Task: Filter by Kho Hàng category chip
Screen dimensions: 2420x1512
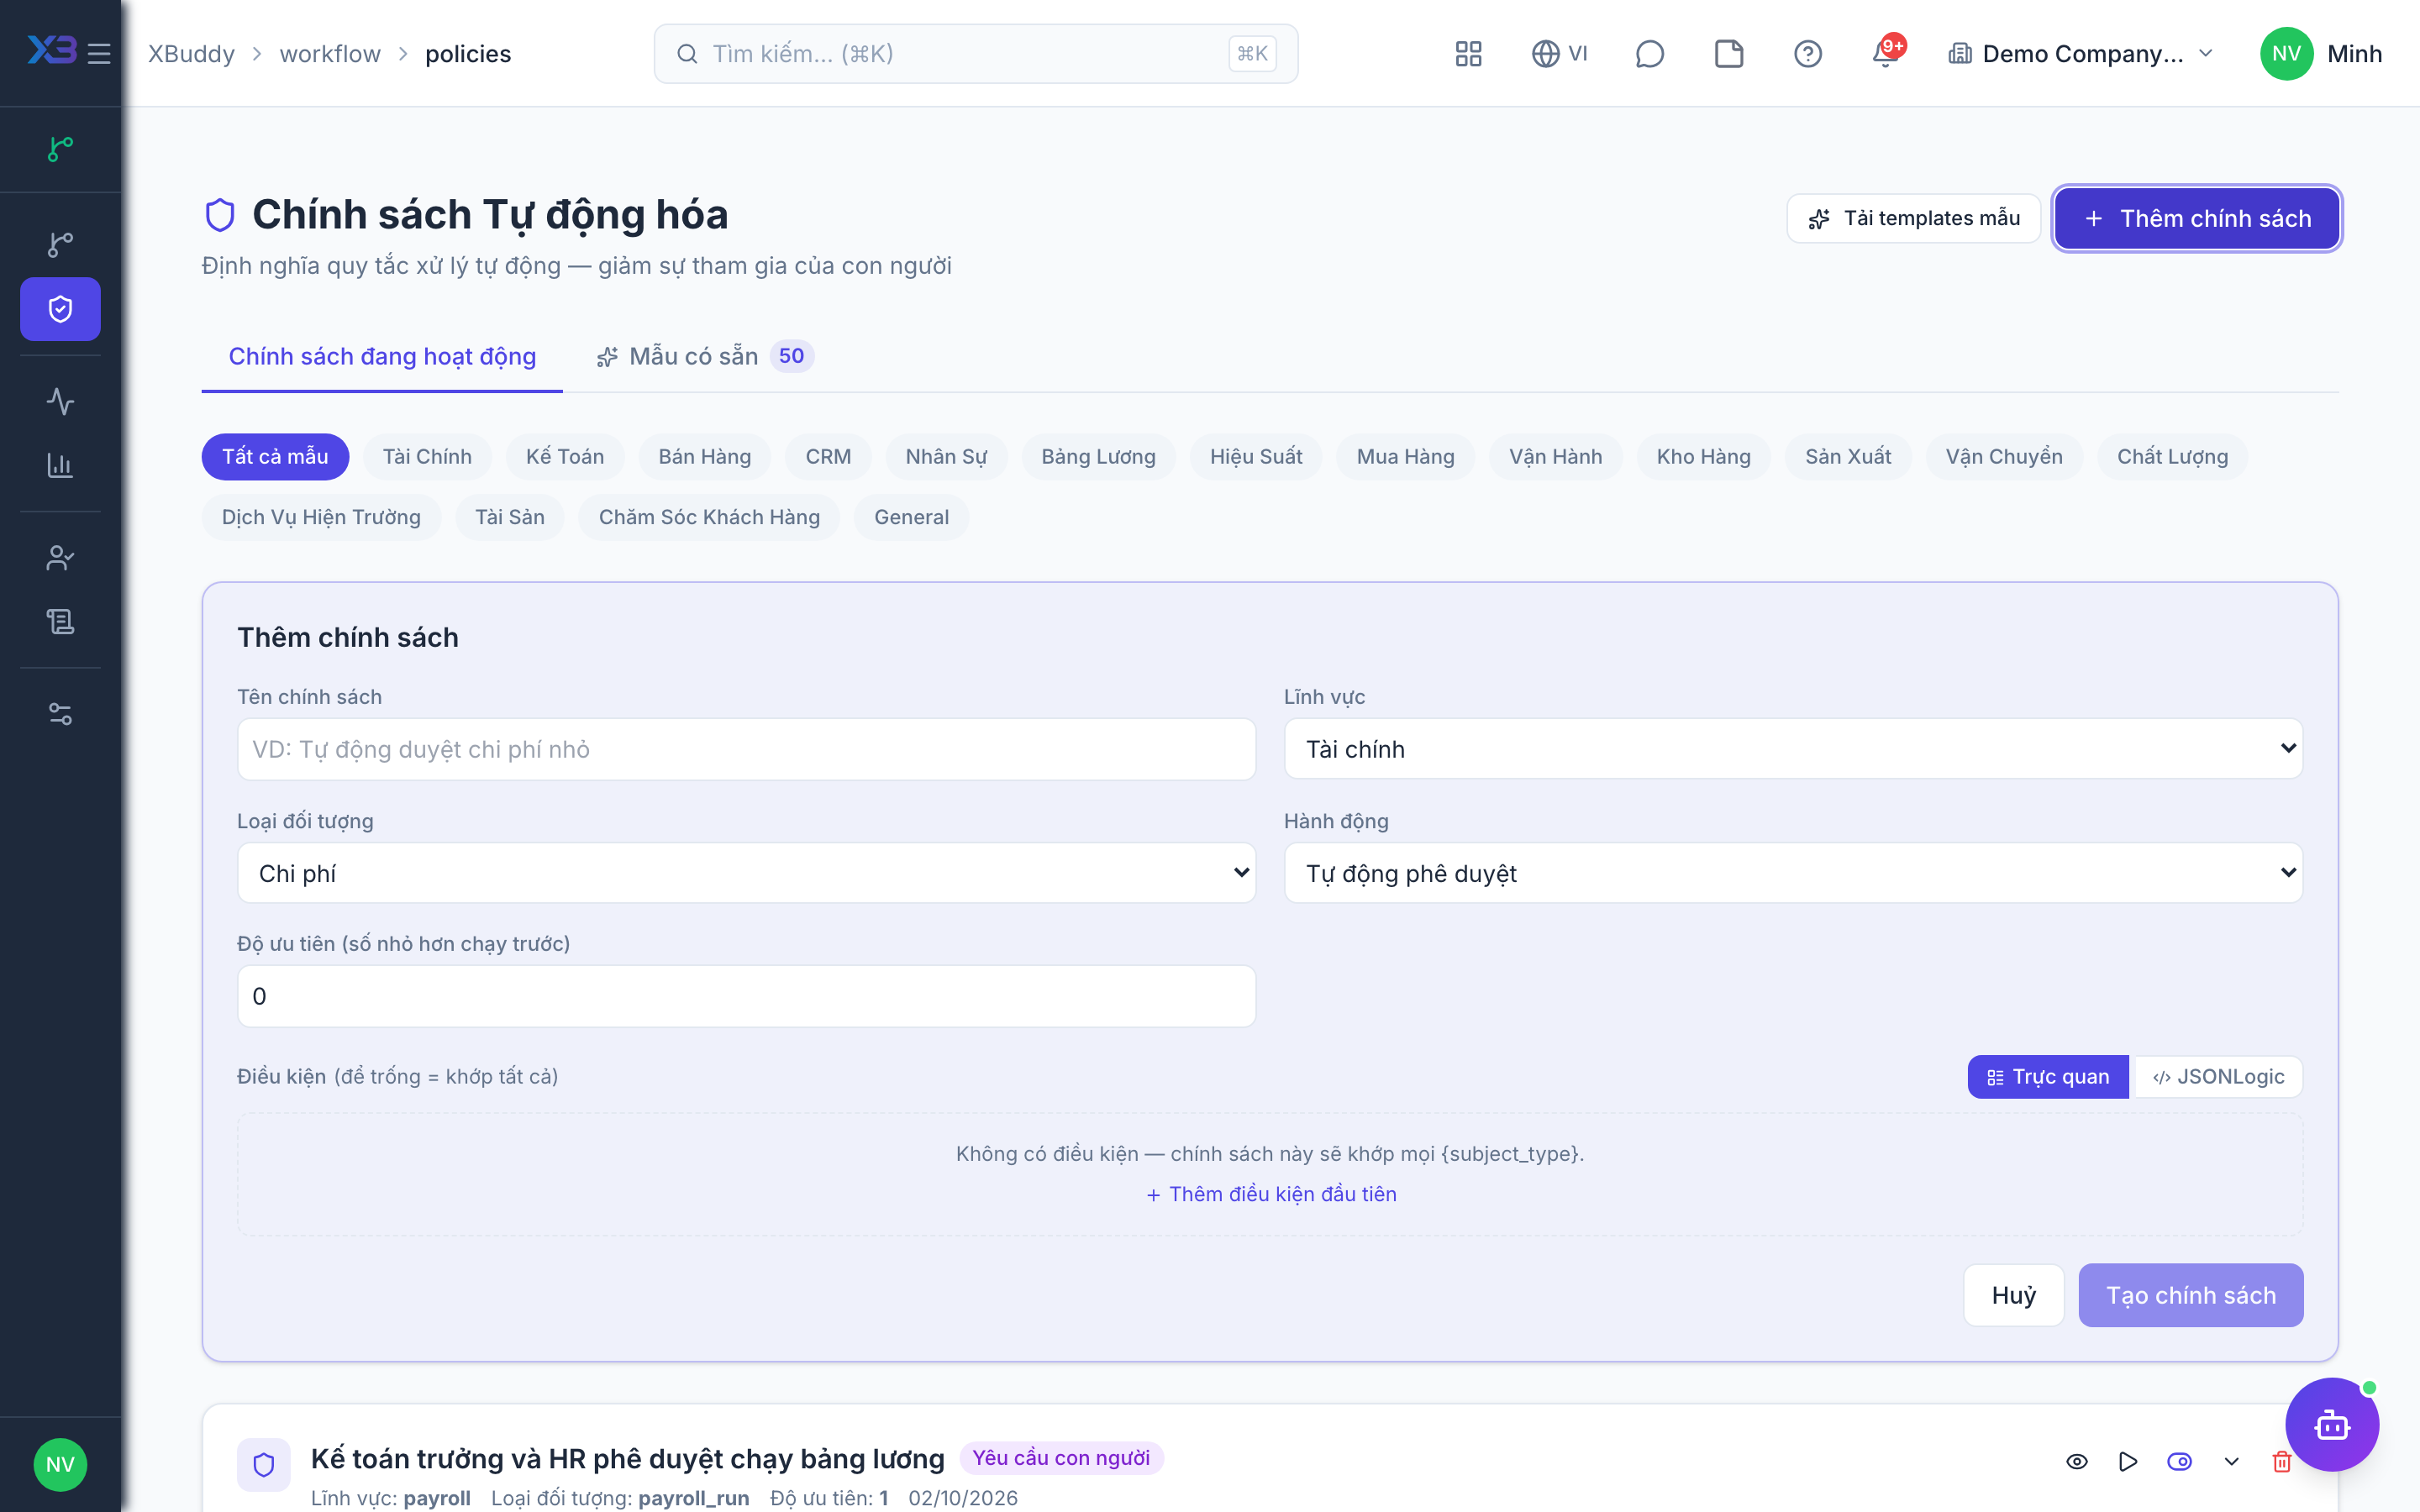Action: 1703,456
